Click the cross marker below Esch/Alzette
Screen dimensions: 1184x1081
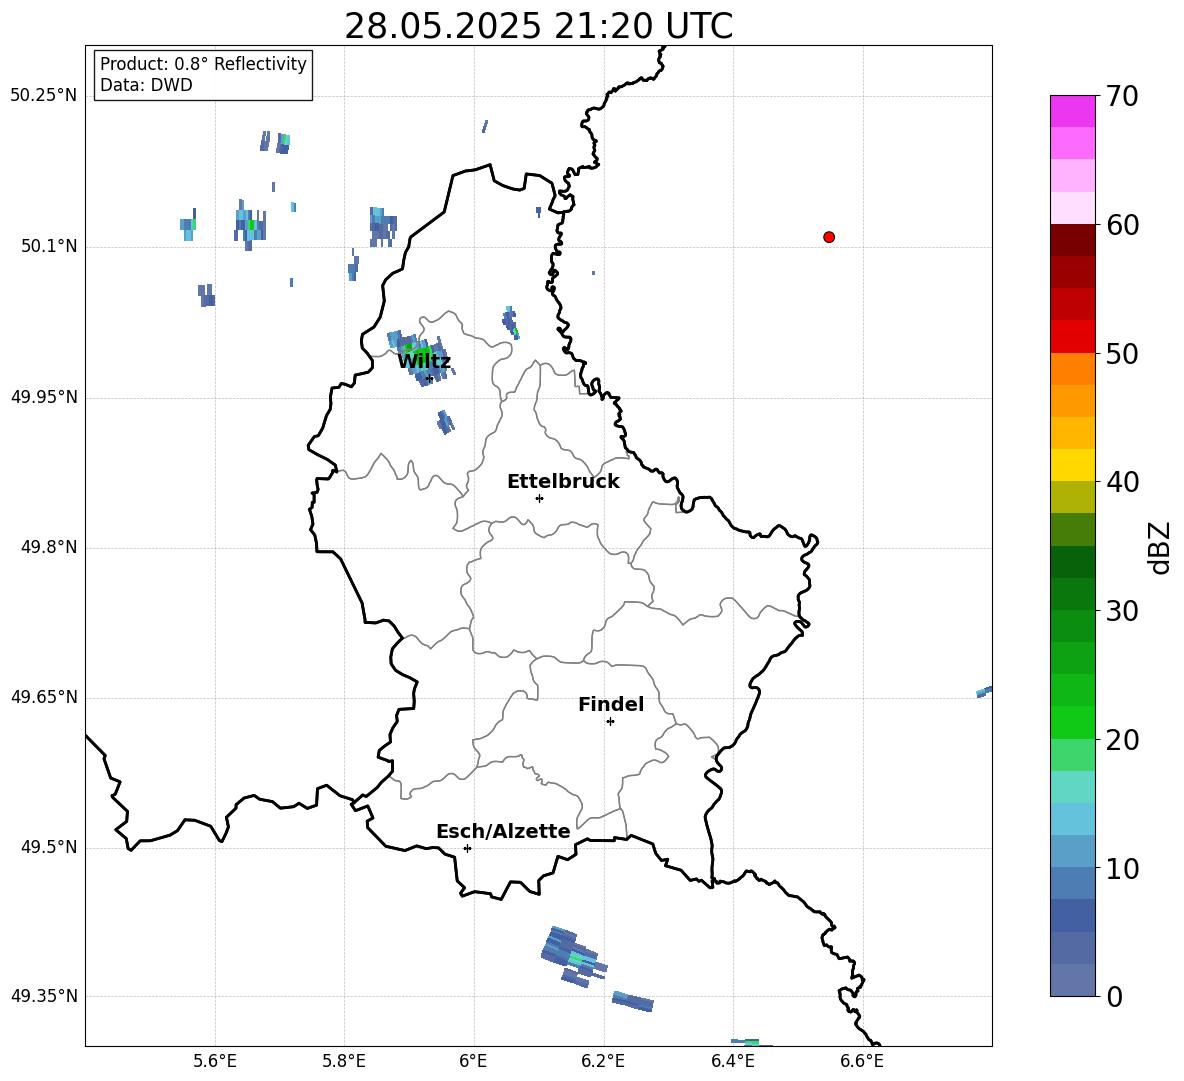[467, 848]
